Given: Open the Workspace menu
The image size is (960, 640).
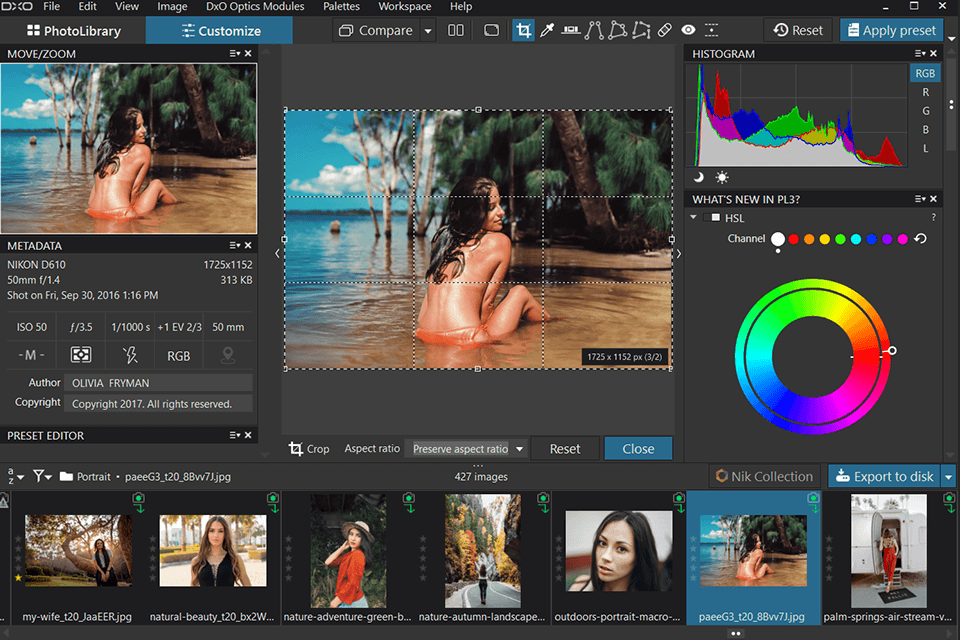Looking at the screenshot, I should pyautogui.click(x=405, y=7).
